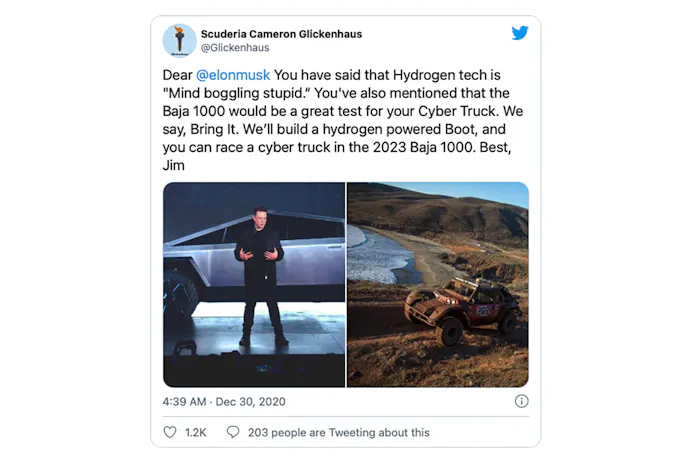
Task: Open the @elonmusk mention link
Action: tap(233, 75)
